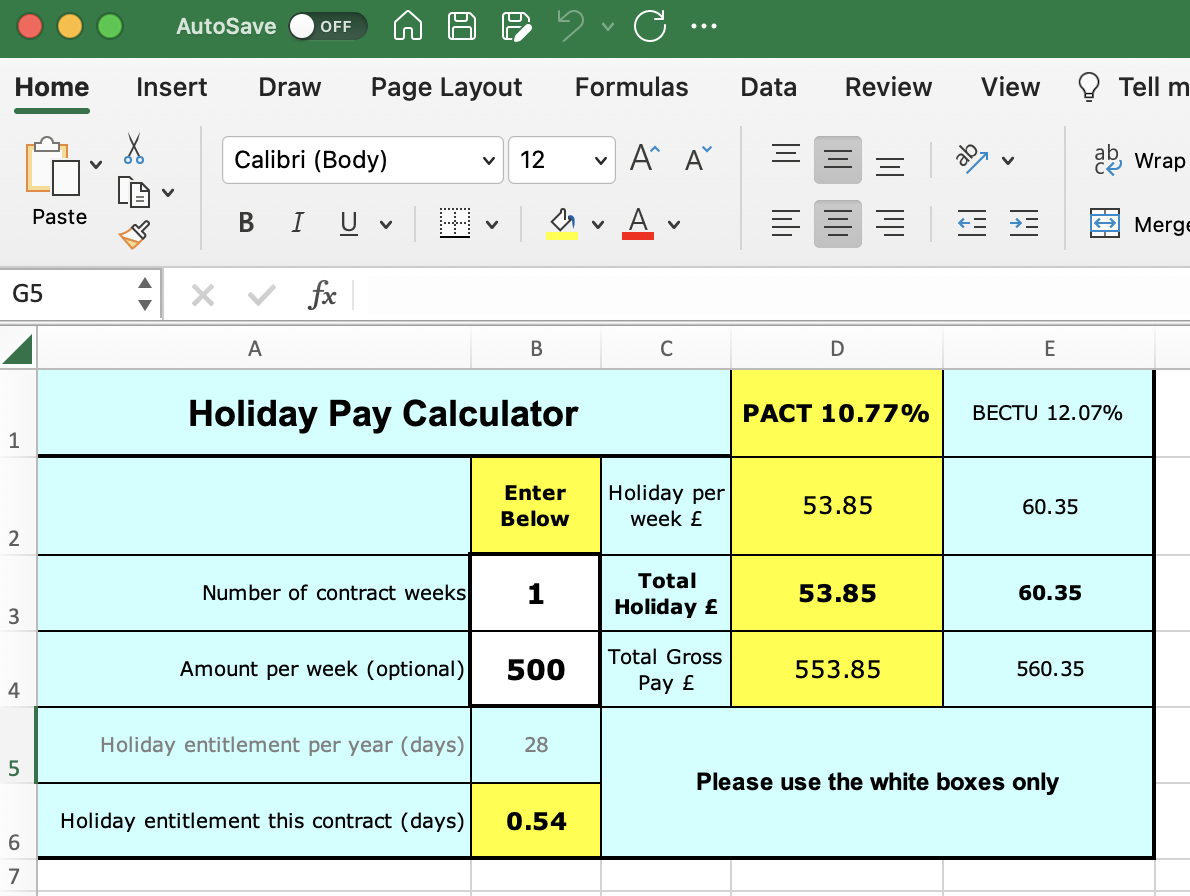Click the Align Left icon
Viewport: 1190px width, 896px height.
[785, 223]
